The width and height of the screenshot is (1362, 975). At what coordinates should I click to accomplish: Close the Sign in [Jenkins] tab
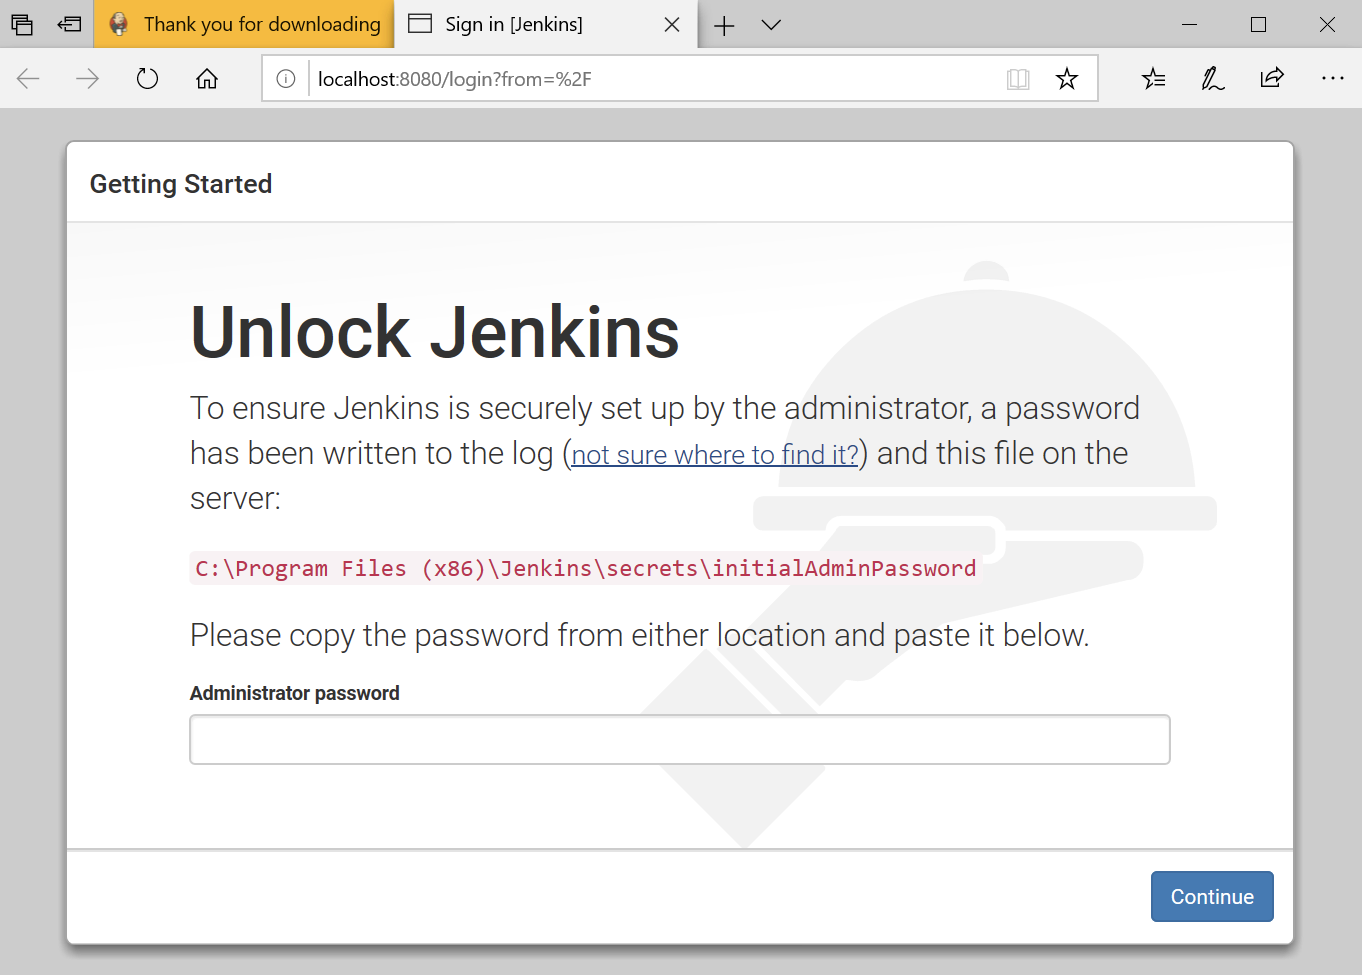(x=672, y=25)
